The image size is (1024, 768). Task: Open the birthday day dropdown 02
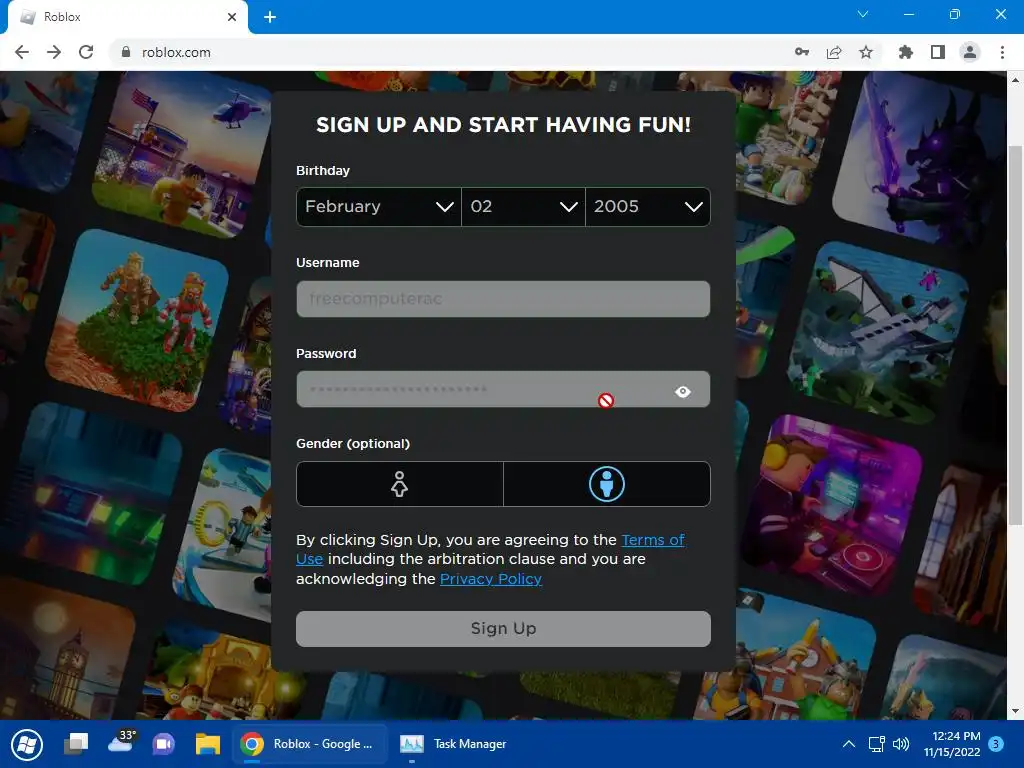pos(523,206)
